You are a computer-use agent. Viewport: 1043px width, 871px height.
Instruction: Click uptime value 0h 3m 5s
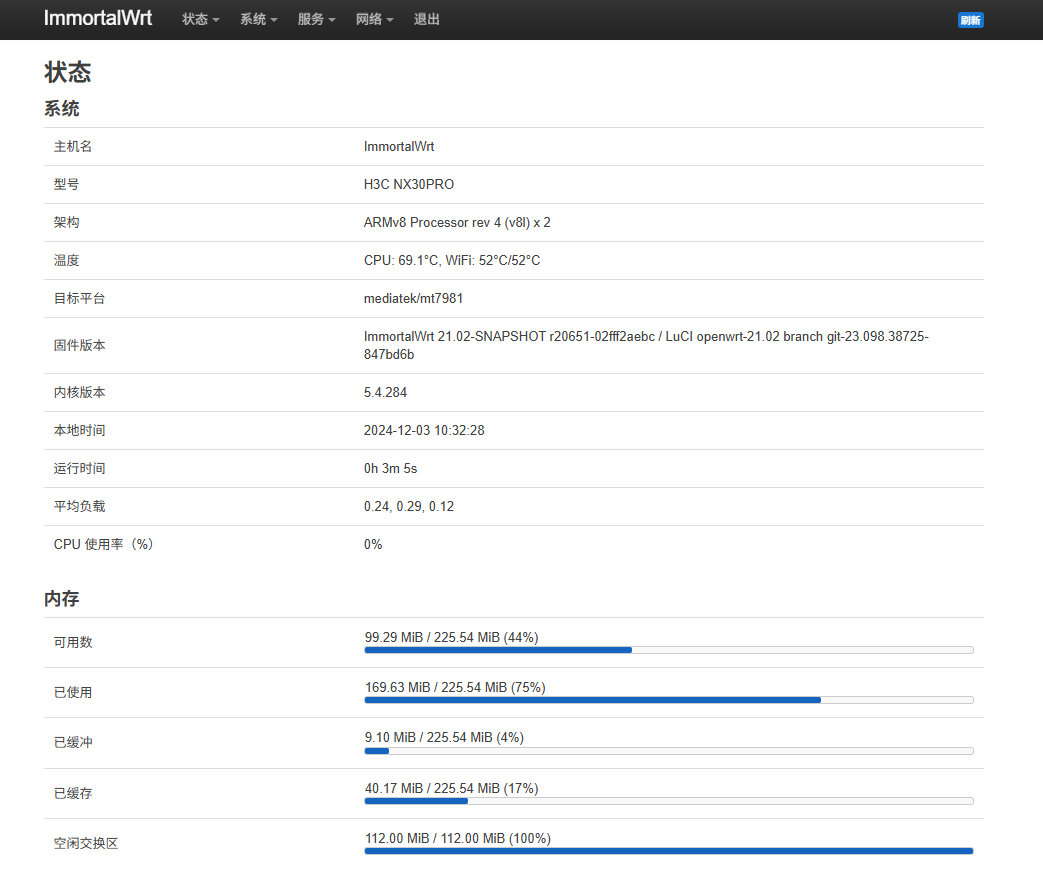click(390, 468)
